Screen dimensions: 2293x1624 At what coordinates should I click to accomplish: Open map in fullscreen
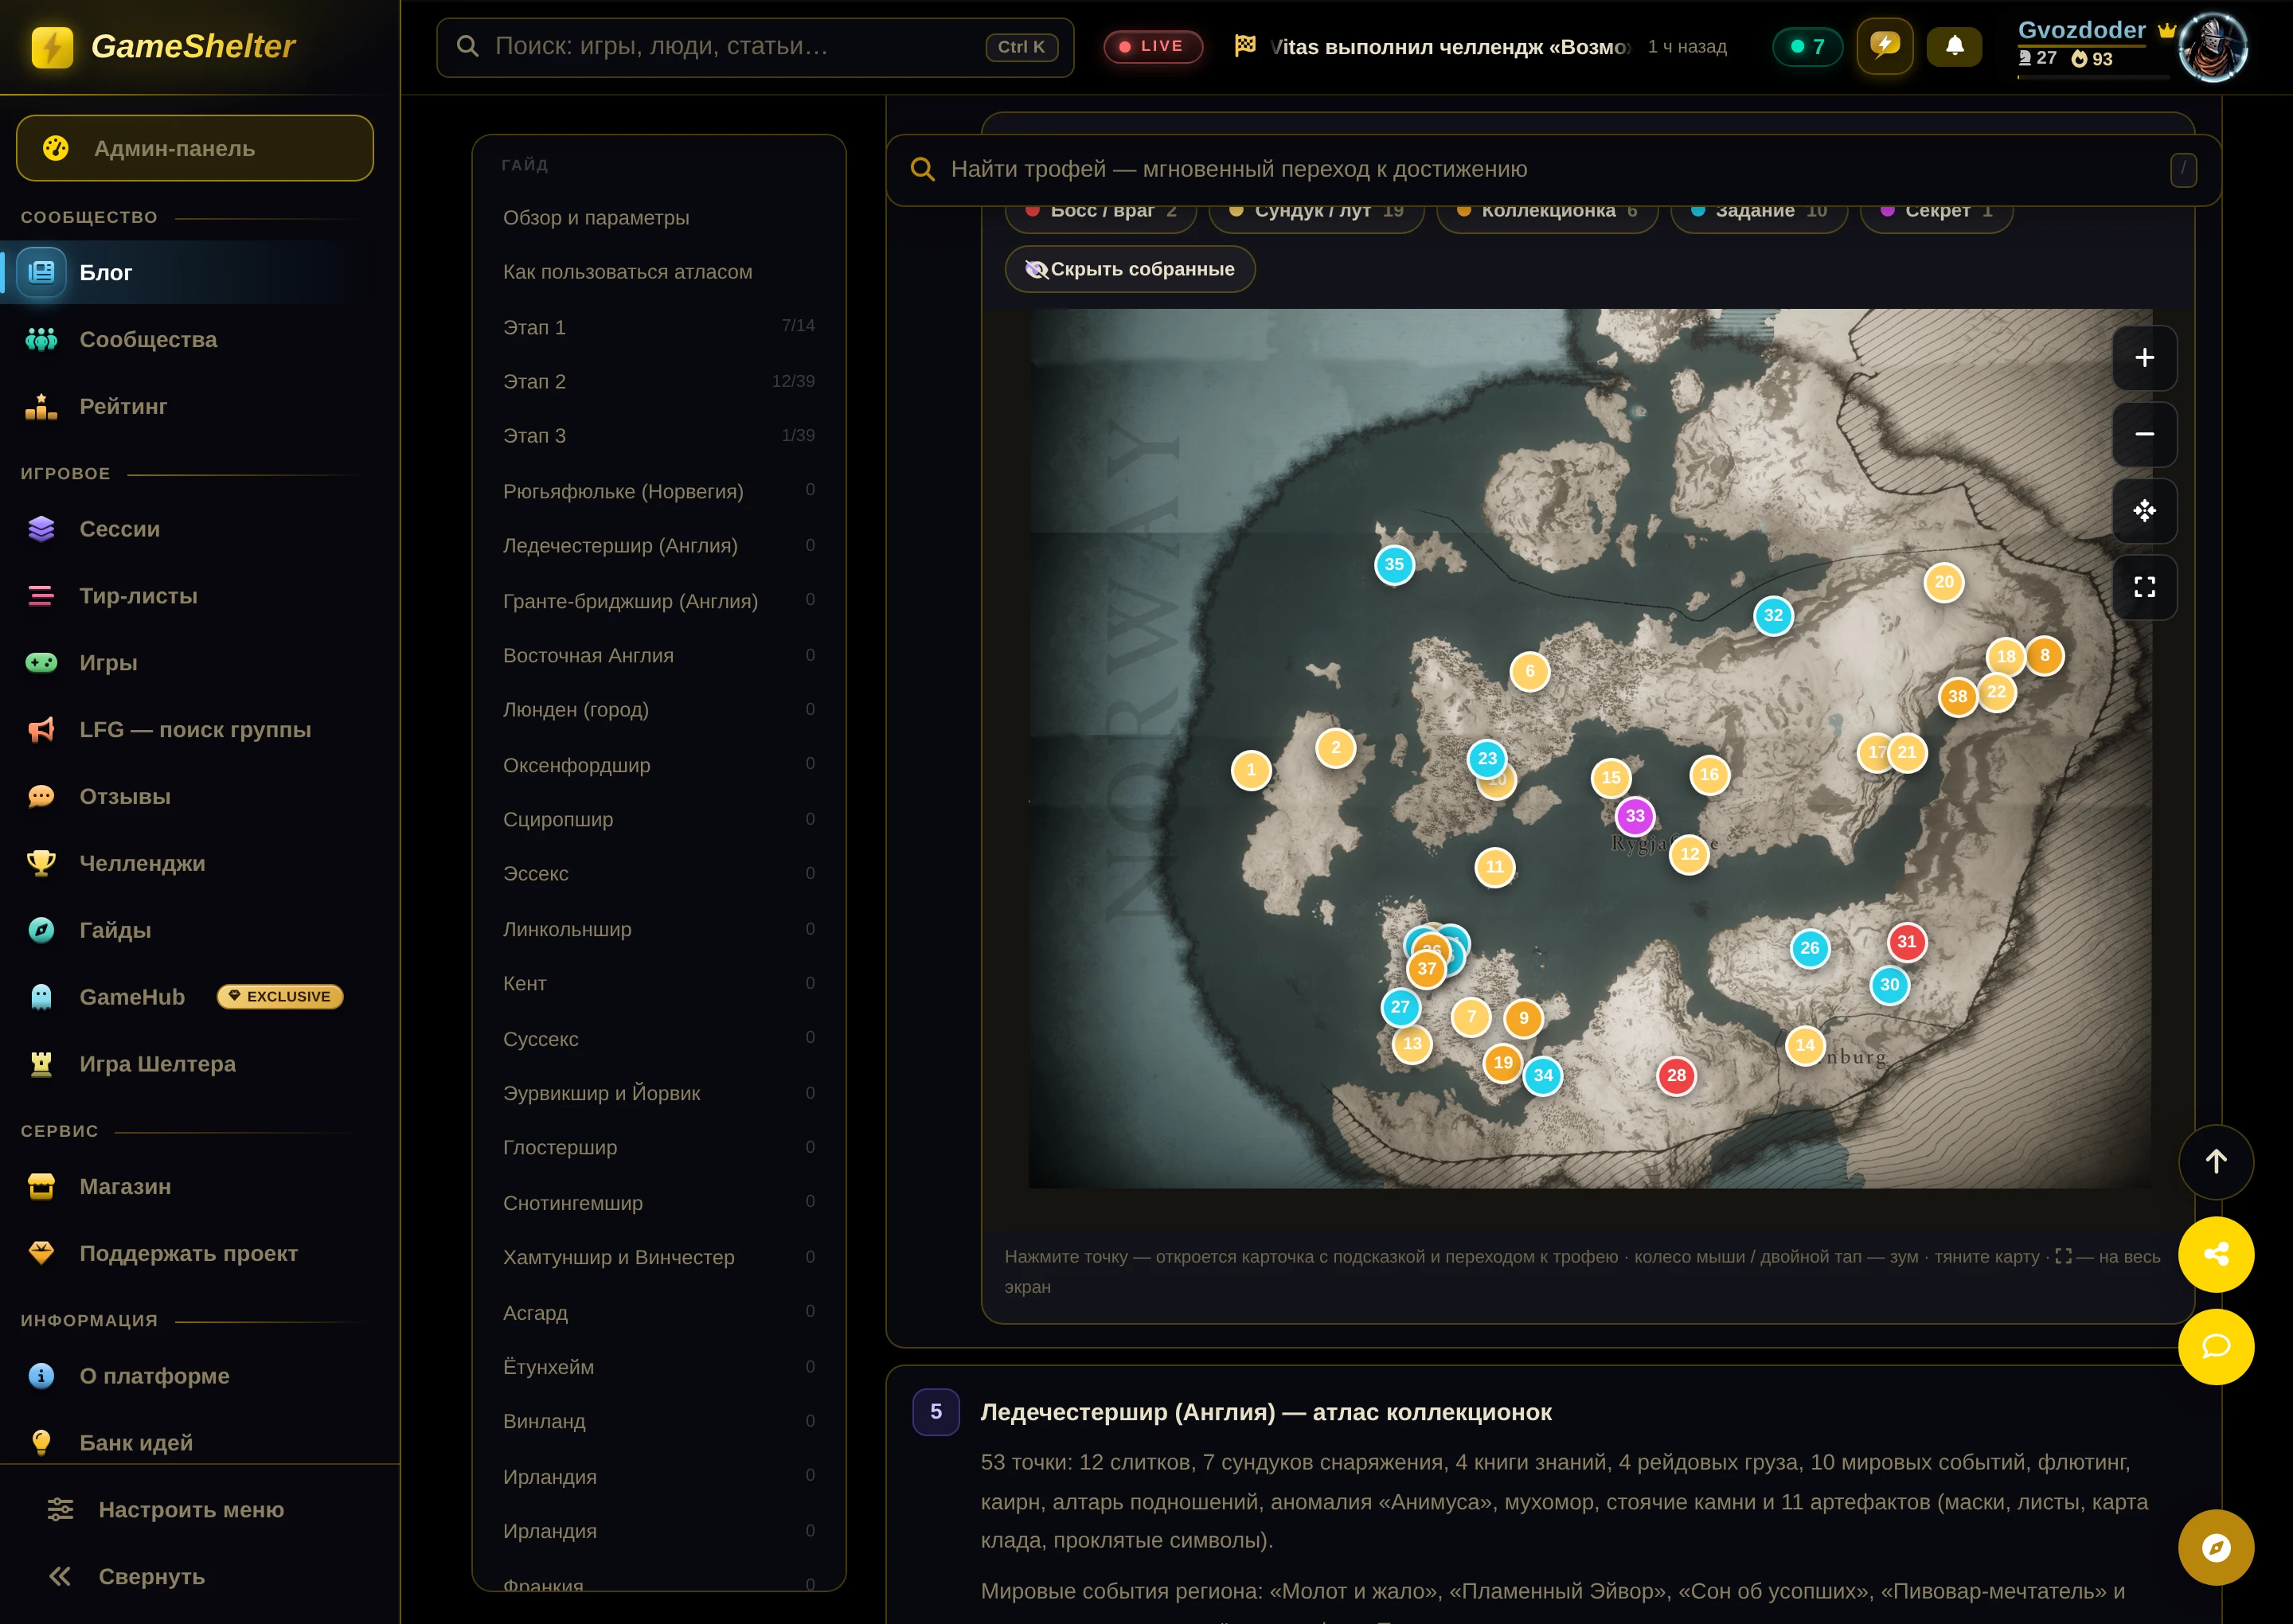pyautogui.click(x=2144, y=587)
